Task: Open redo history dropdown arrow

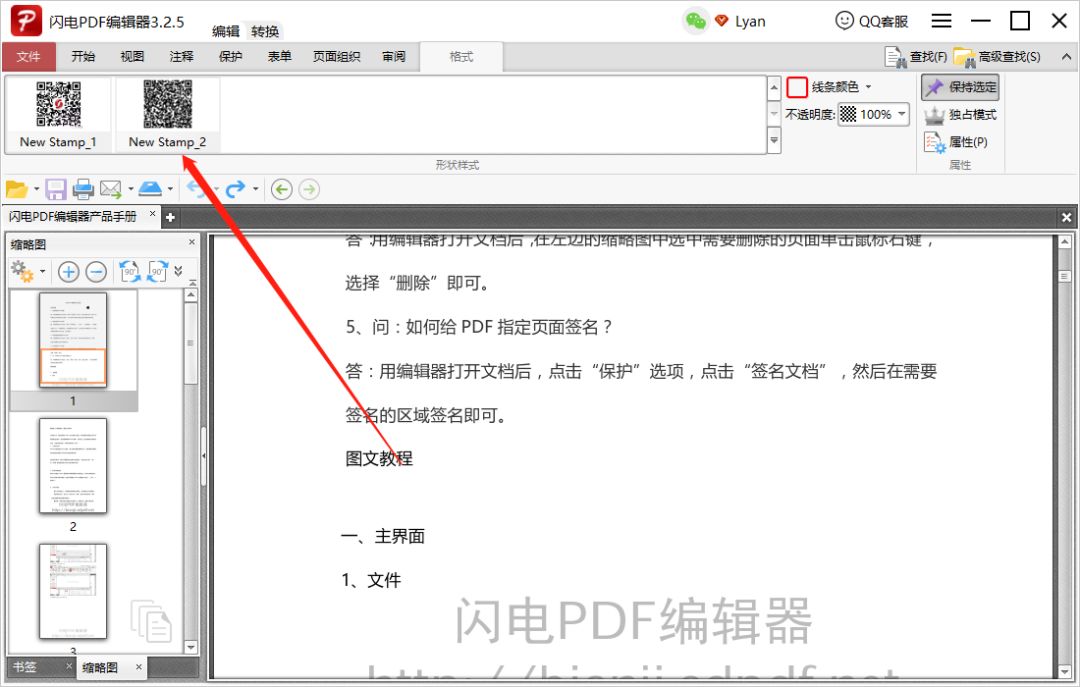Action: 256,189
